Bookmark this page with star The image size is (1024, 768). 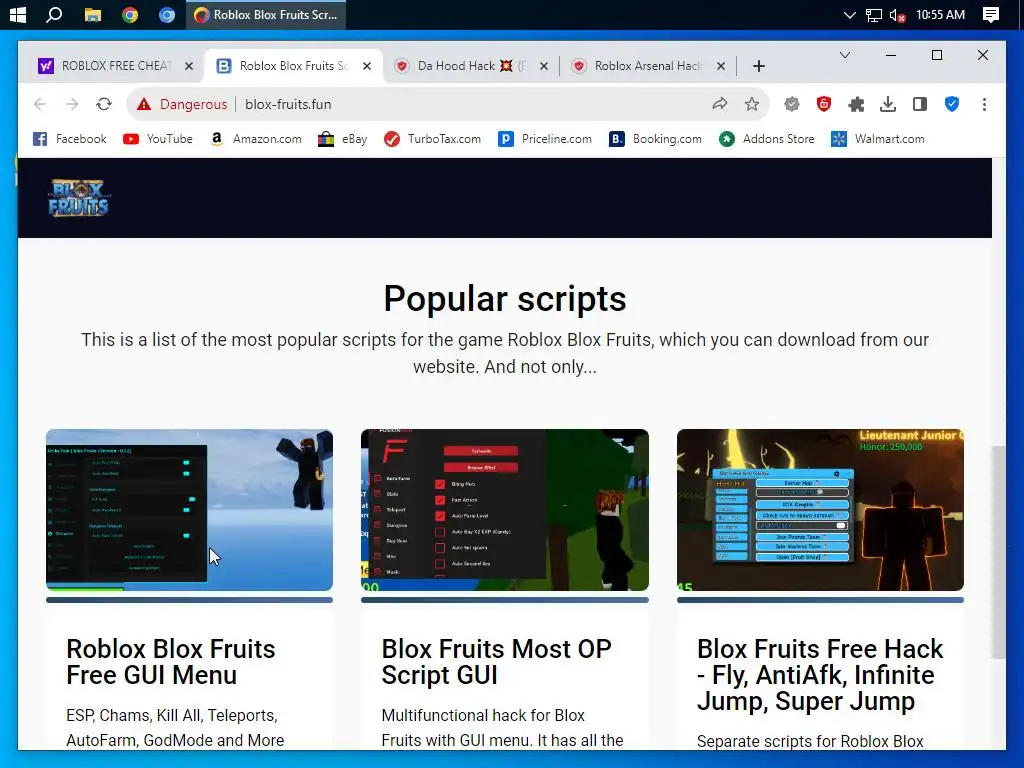pyautogui.click(x=752, y=104)
